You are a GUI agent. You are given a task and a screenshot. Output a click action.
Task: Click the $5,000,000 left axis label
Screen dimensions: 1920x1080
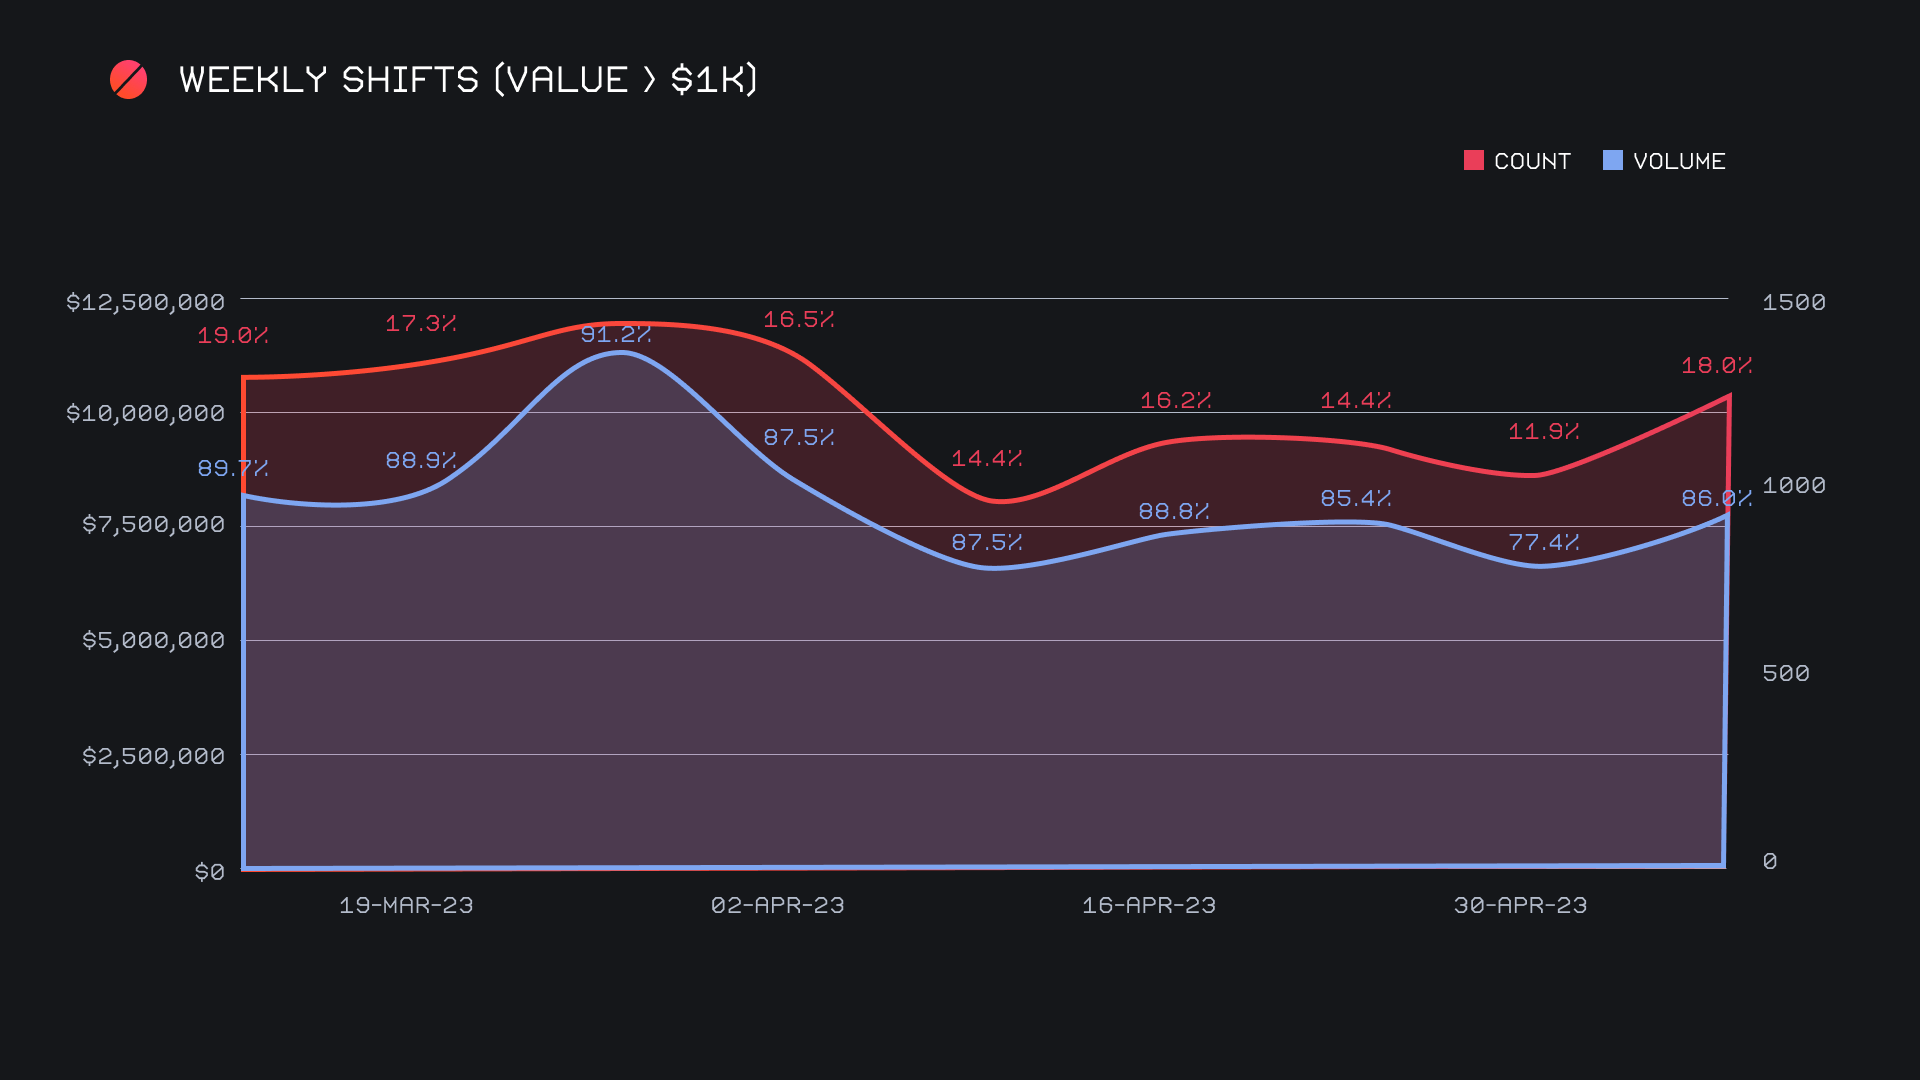153,640
